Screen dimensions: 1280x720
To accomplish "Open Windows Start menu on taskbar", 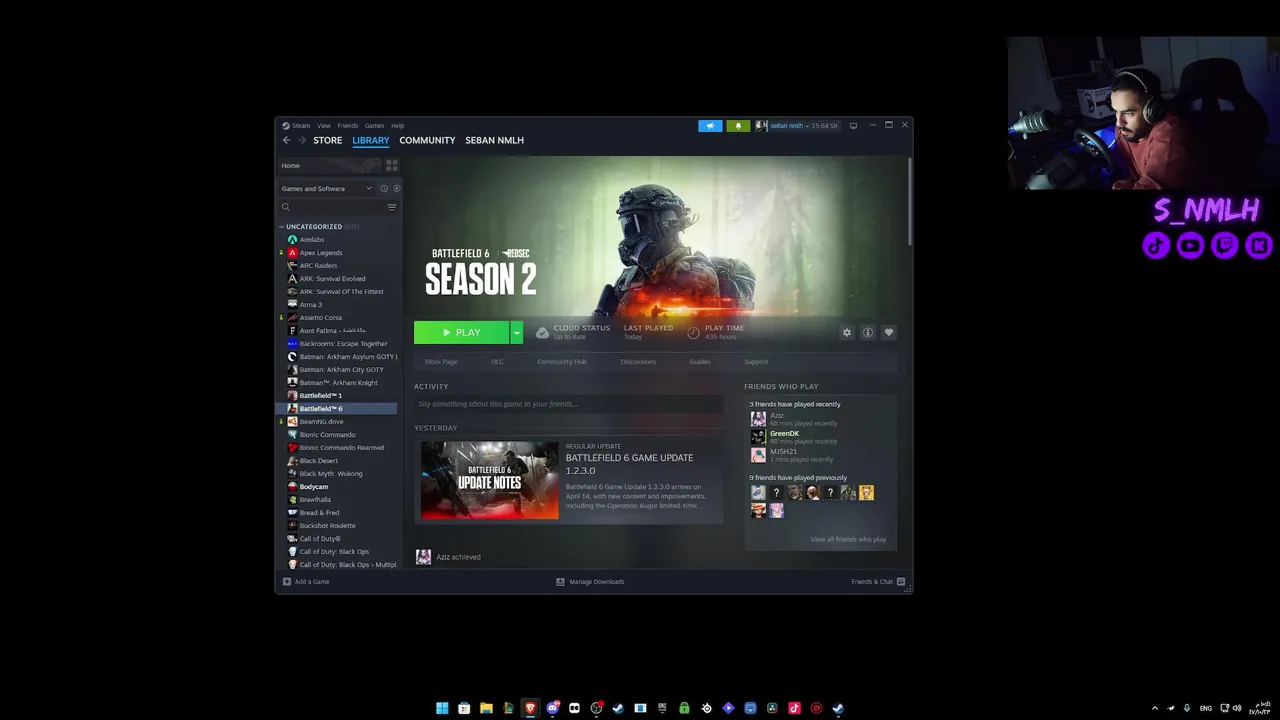I will click(x=442, y=708).
